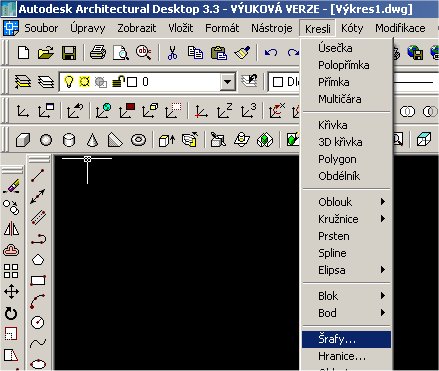The width and height of the screenshot is (439, 371).
Task: Choose Hranice… menu entry
Action: 346,356
